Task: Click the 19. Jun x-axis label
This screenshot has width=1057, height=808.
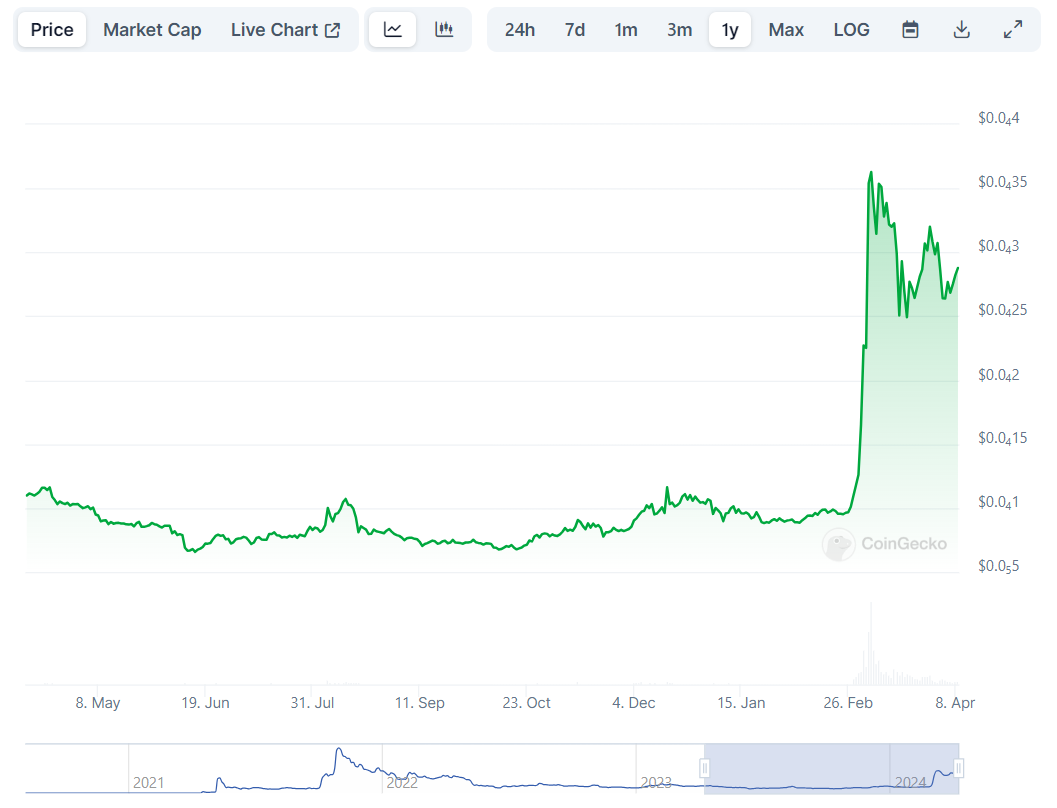Action: pyautogui.click(x=206, y=703)
